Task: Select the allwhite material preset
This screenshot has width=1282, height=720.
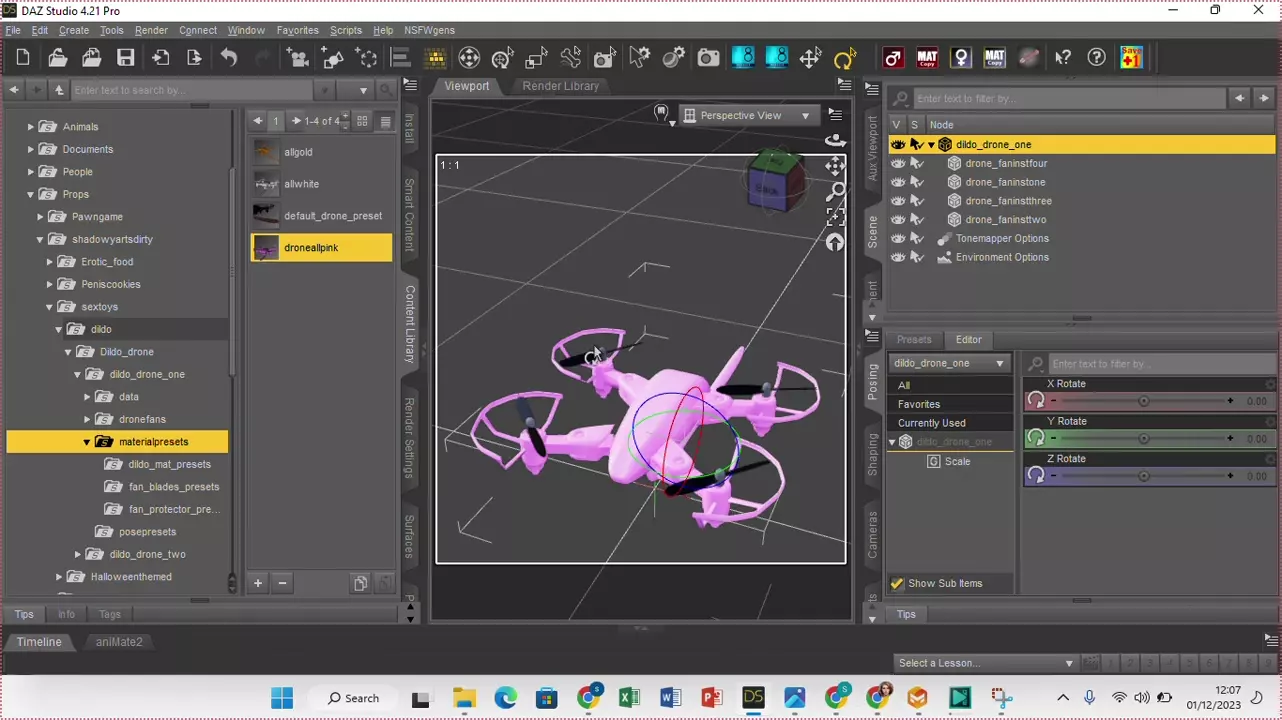Action: point(301,184)
